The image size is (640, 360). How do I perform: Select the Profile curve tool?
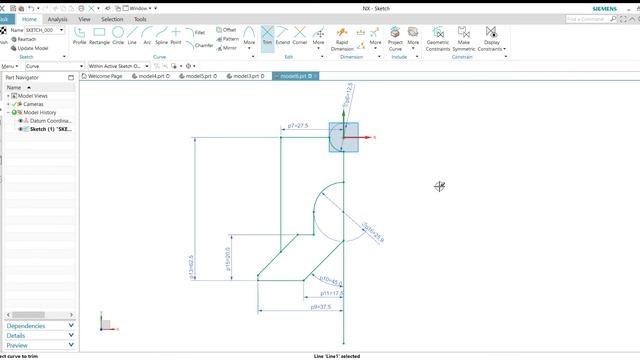(x=80, y=36)
